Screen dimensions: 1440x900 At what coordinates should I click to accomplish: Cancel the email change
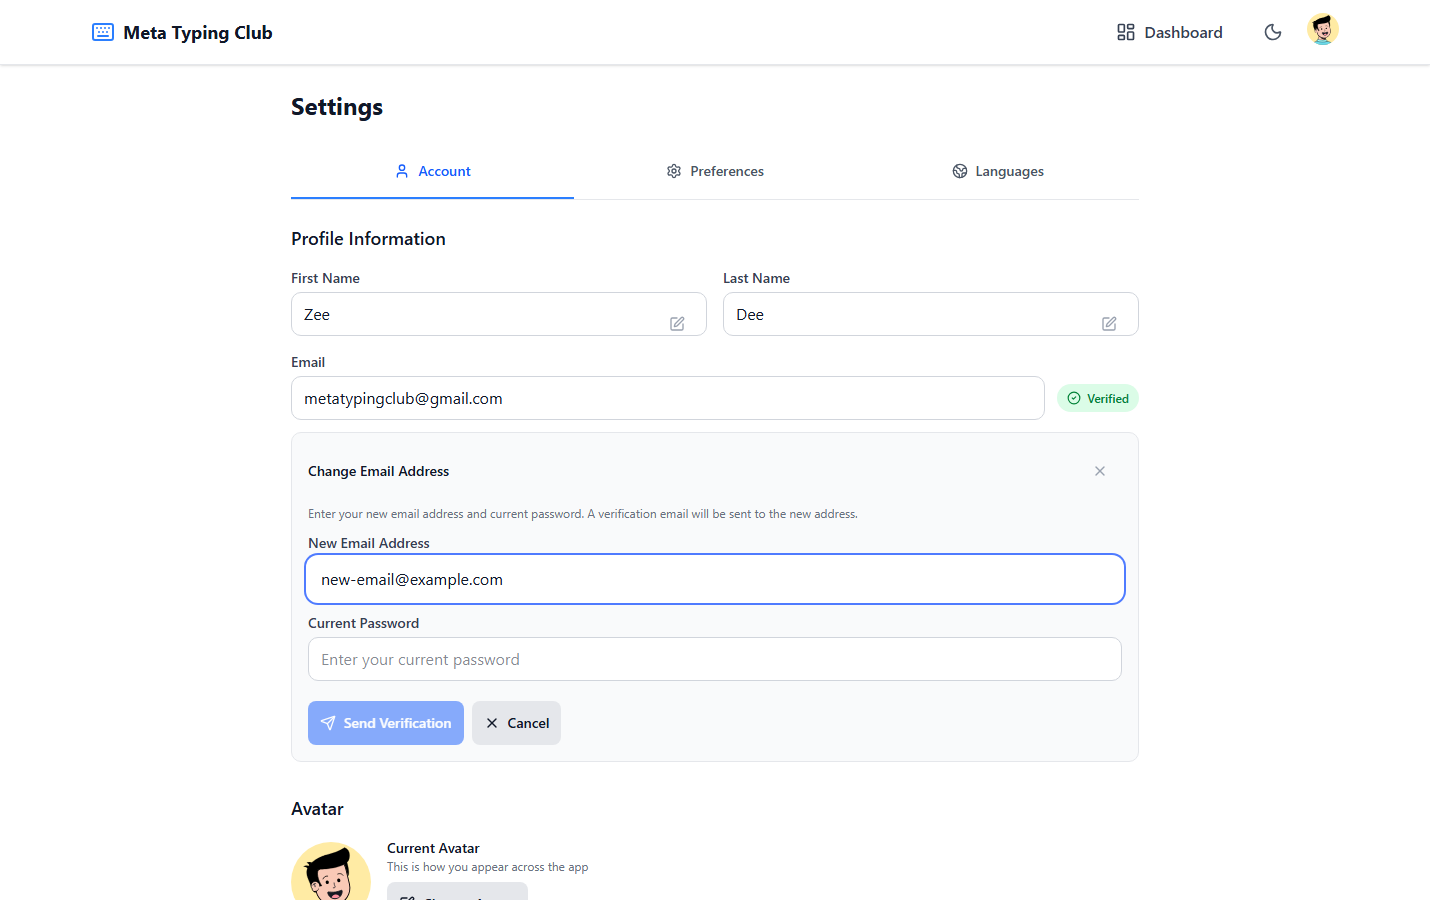point(516,723)
